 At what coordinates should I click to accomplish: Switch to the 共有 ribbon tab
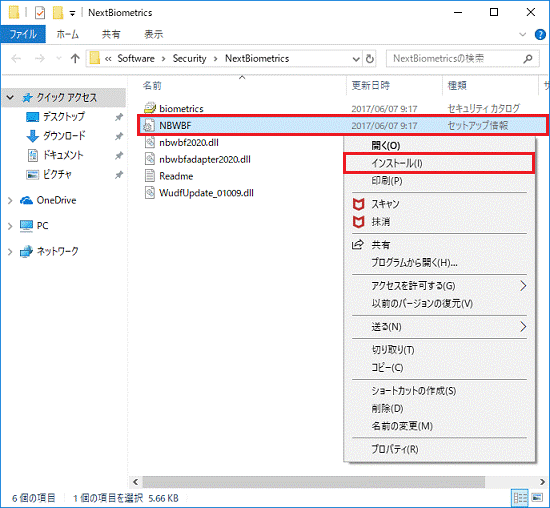[111, 34]
